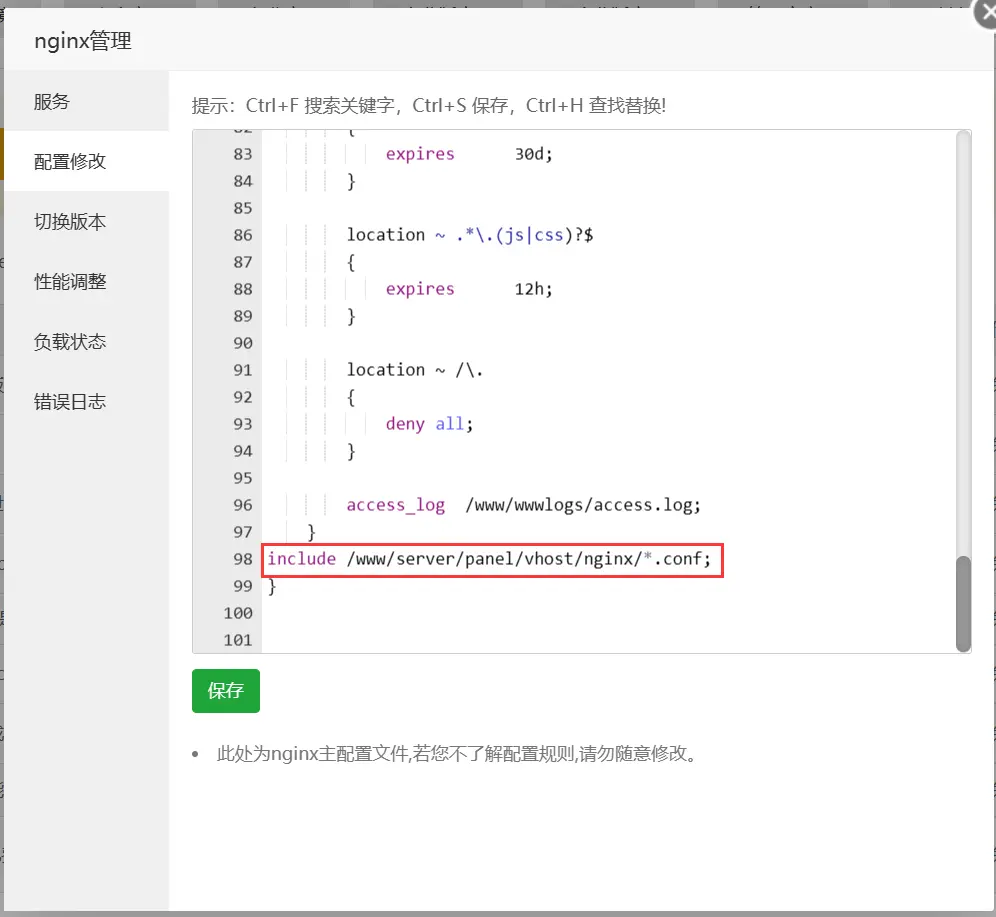
Task: Select the red-boxed include line
Action: click(x=492, y=558)
